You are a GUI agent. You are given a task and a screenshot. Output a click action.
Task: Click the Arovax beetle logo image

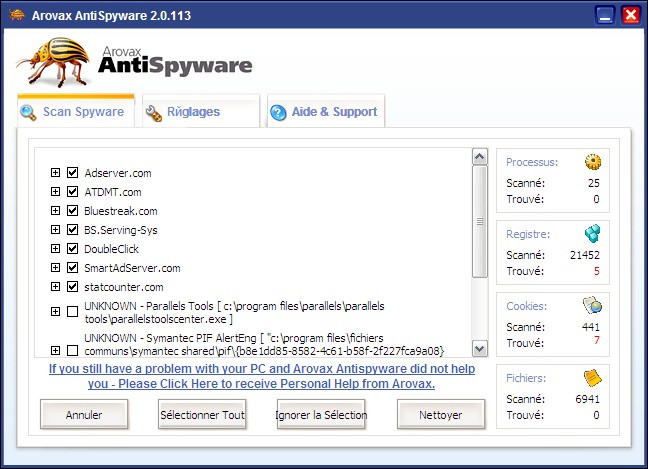coord(53,61)
